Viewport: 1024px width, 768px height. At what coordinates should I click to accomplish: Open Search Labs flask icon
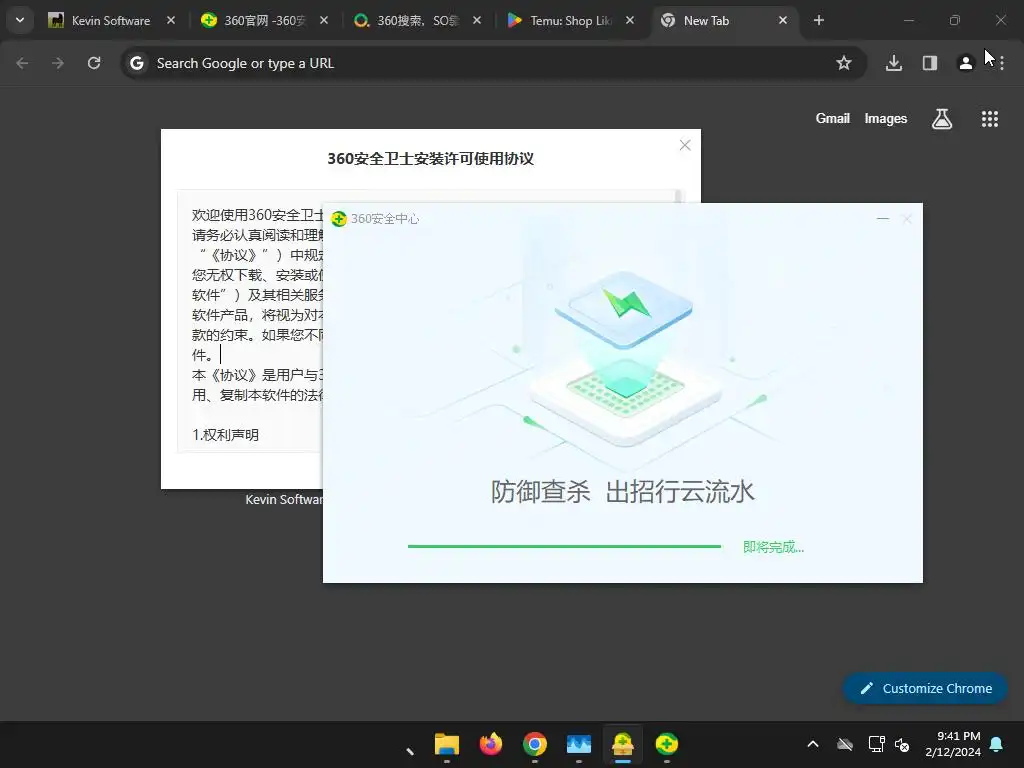942,118
